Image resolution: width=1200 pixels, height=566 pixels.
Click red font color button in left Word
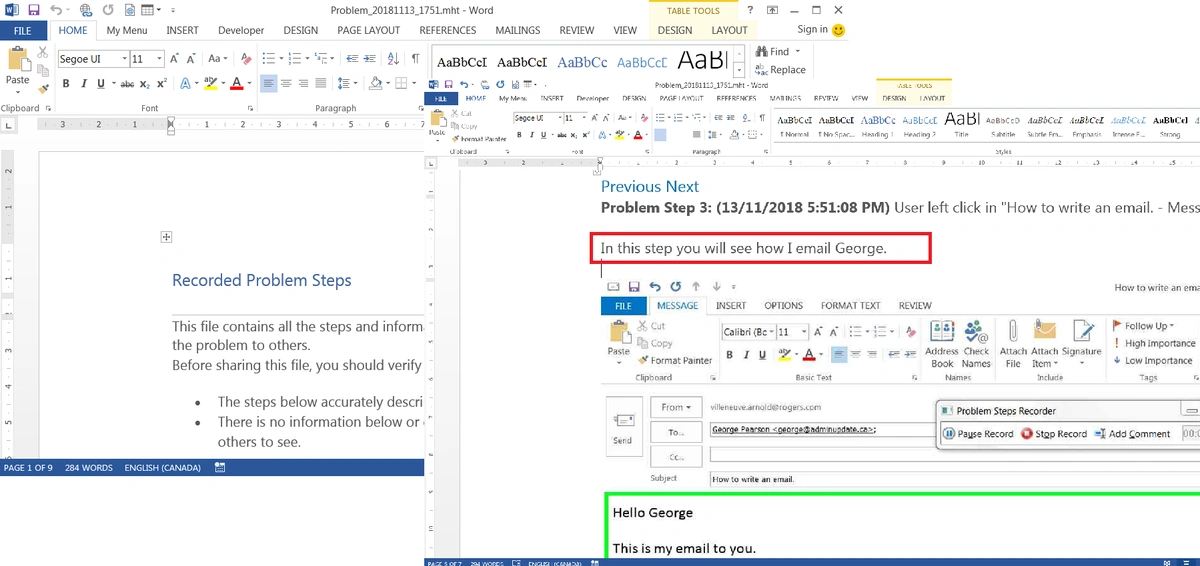pos(236,84)
